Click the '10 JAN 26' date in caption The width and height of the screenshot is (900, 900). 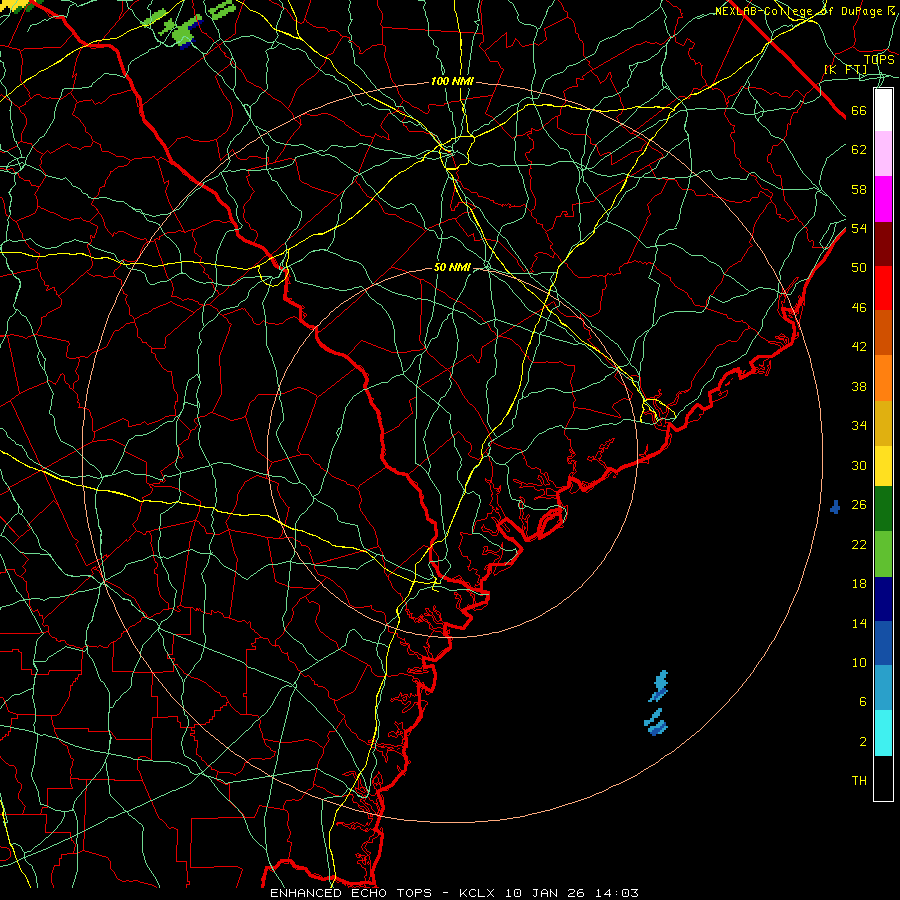[545, 893]
